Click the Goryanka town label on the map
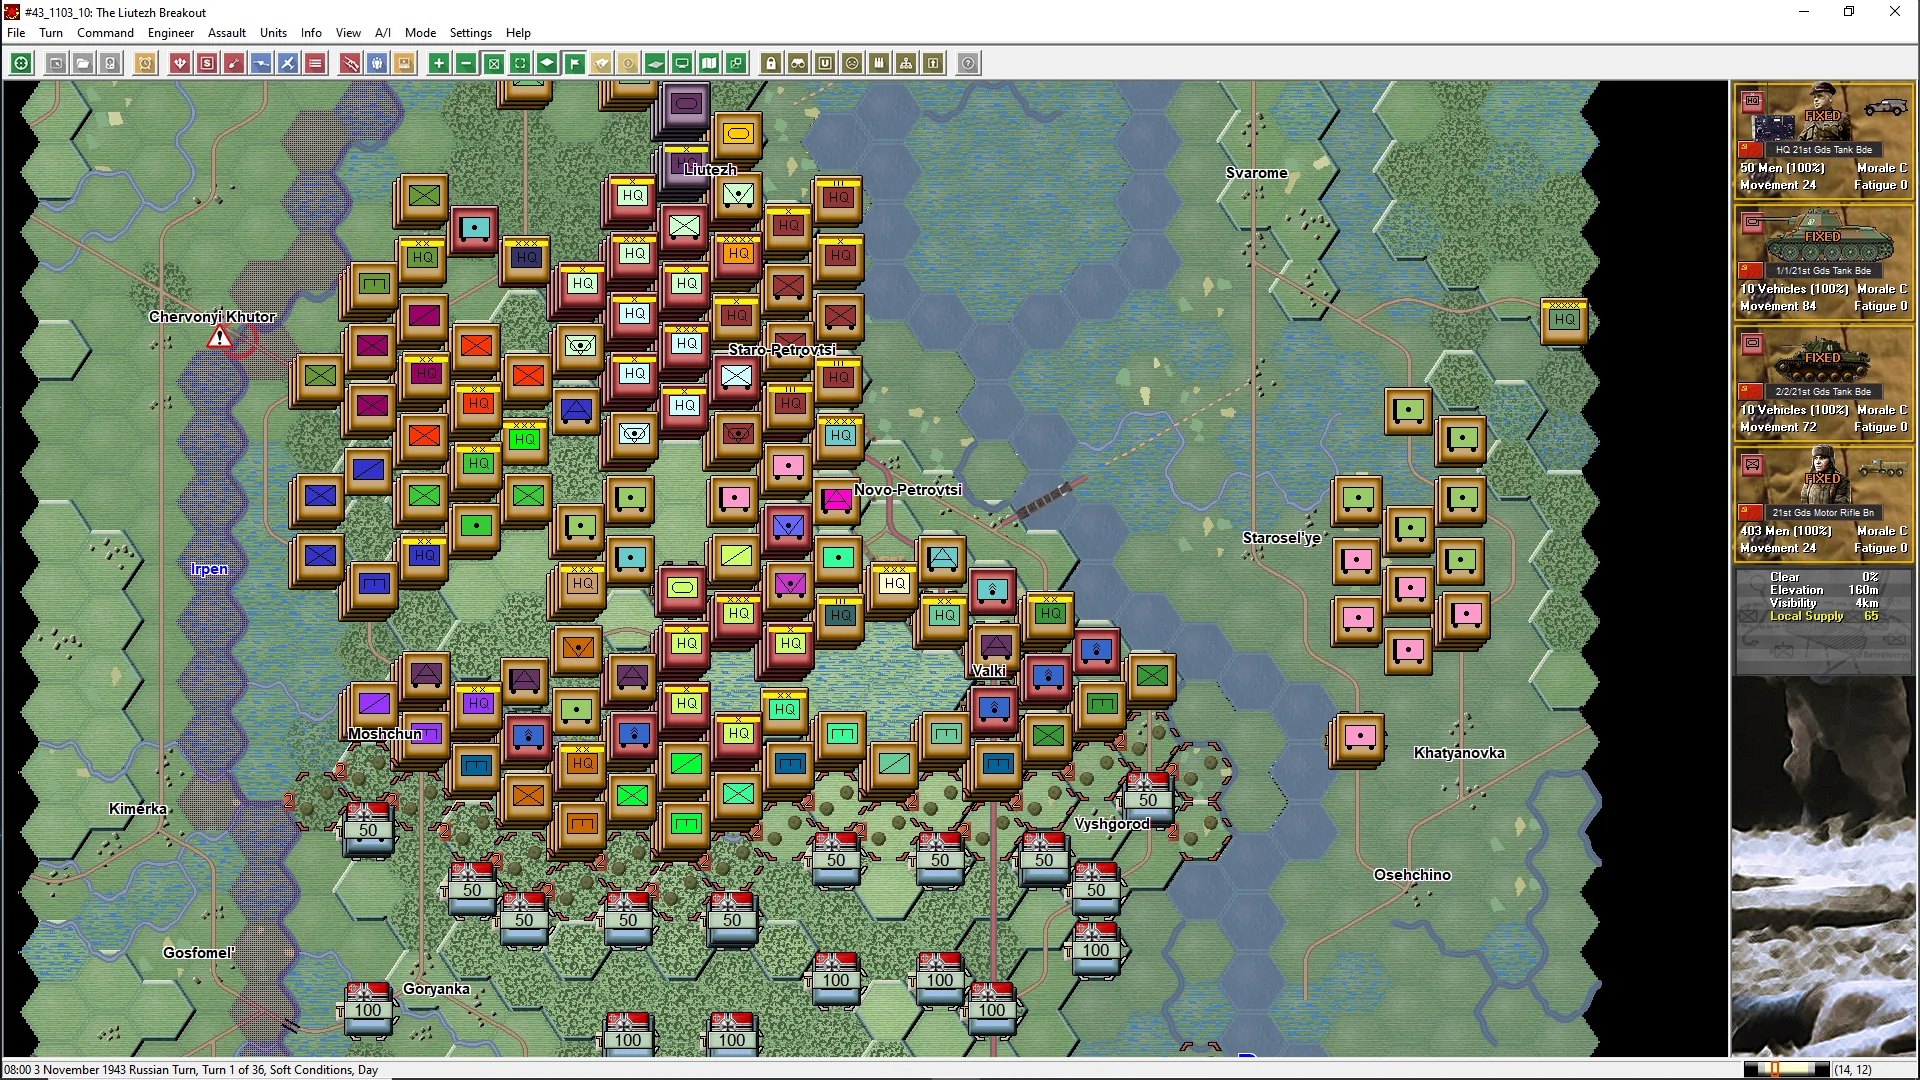1920x1080 pixels. click(436, 989)
